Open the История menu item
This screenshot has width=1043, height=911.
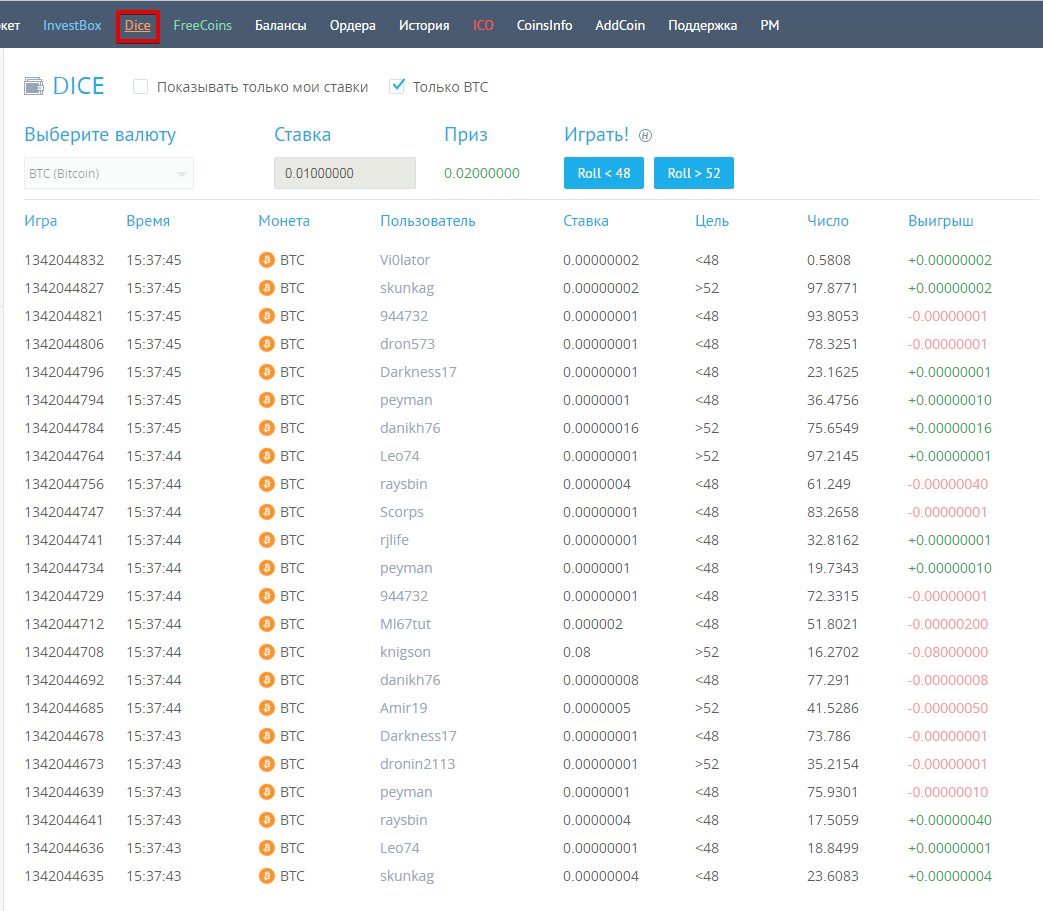(x=424, y=25)
